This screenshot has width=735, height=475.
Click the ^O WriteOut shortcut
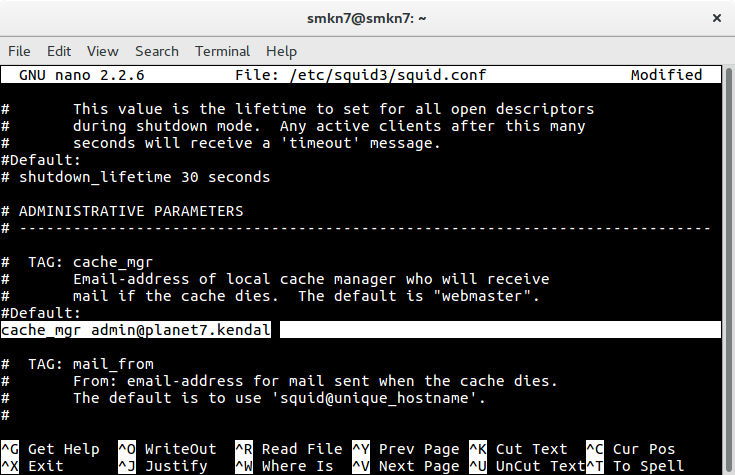pyautogui.click(x=167, y=449)
